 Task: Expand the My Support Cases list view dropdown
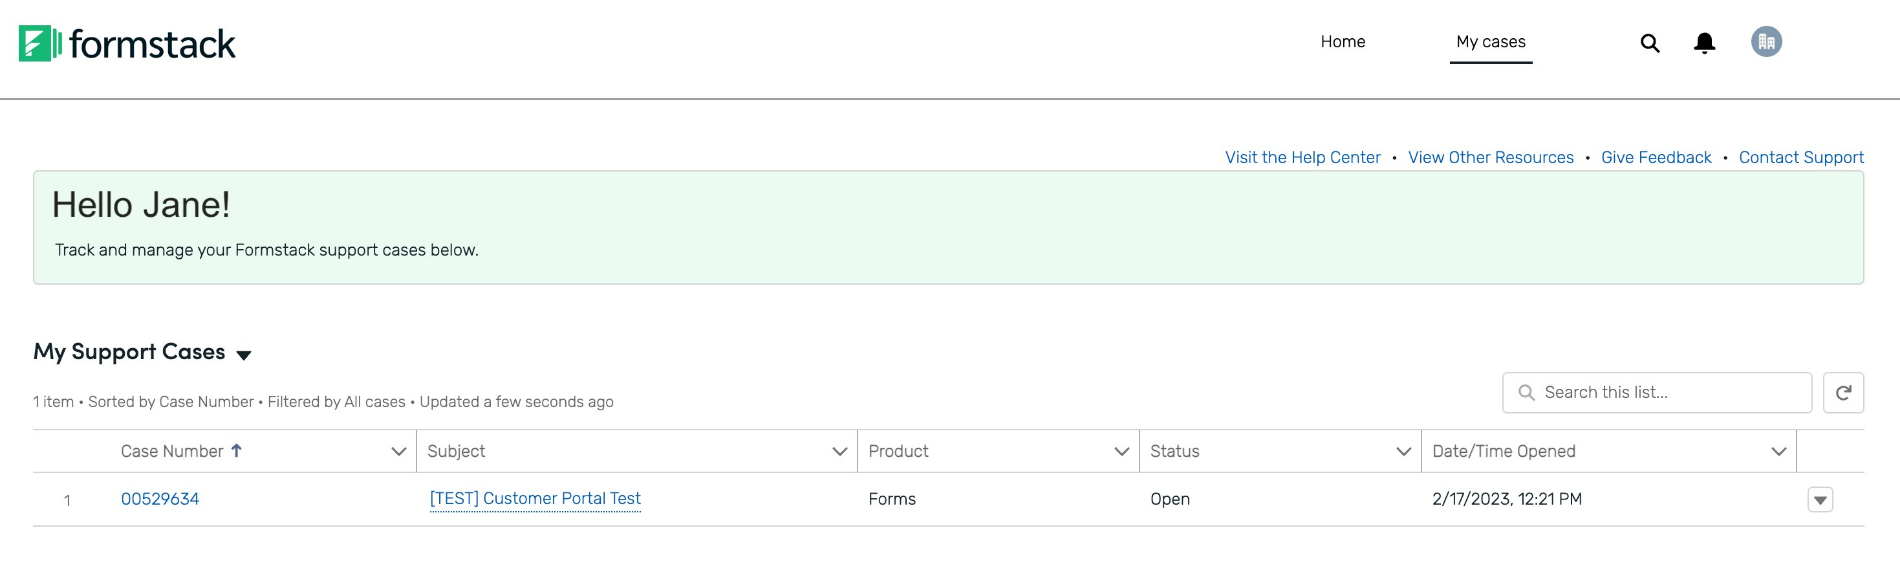(244, 355)
